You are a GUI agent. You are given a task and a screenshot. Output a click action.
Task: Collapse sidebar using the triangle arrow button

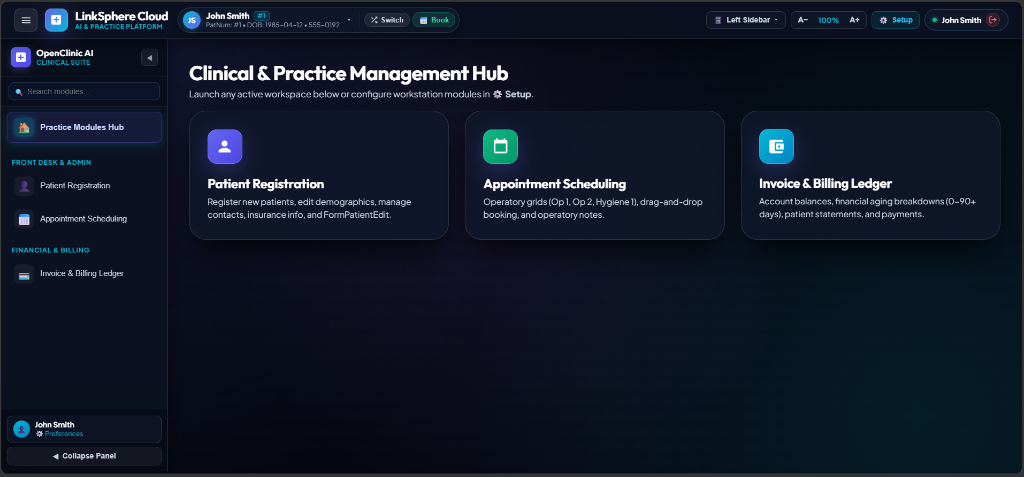click(x=150, y=58)
